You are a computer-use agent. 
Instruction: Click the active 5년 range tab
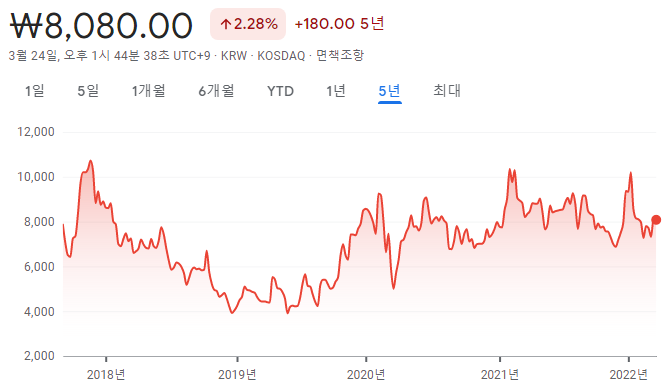click(x=389, y=91)
